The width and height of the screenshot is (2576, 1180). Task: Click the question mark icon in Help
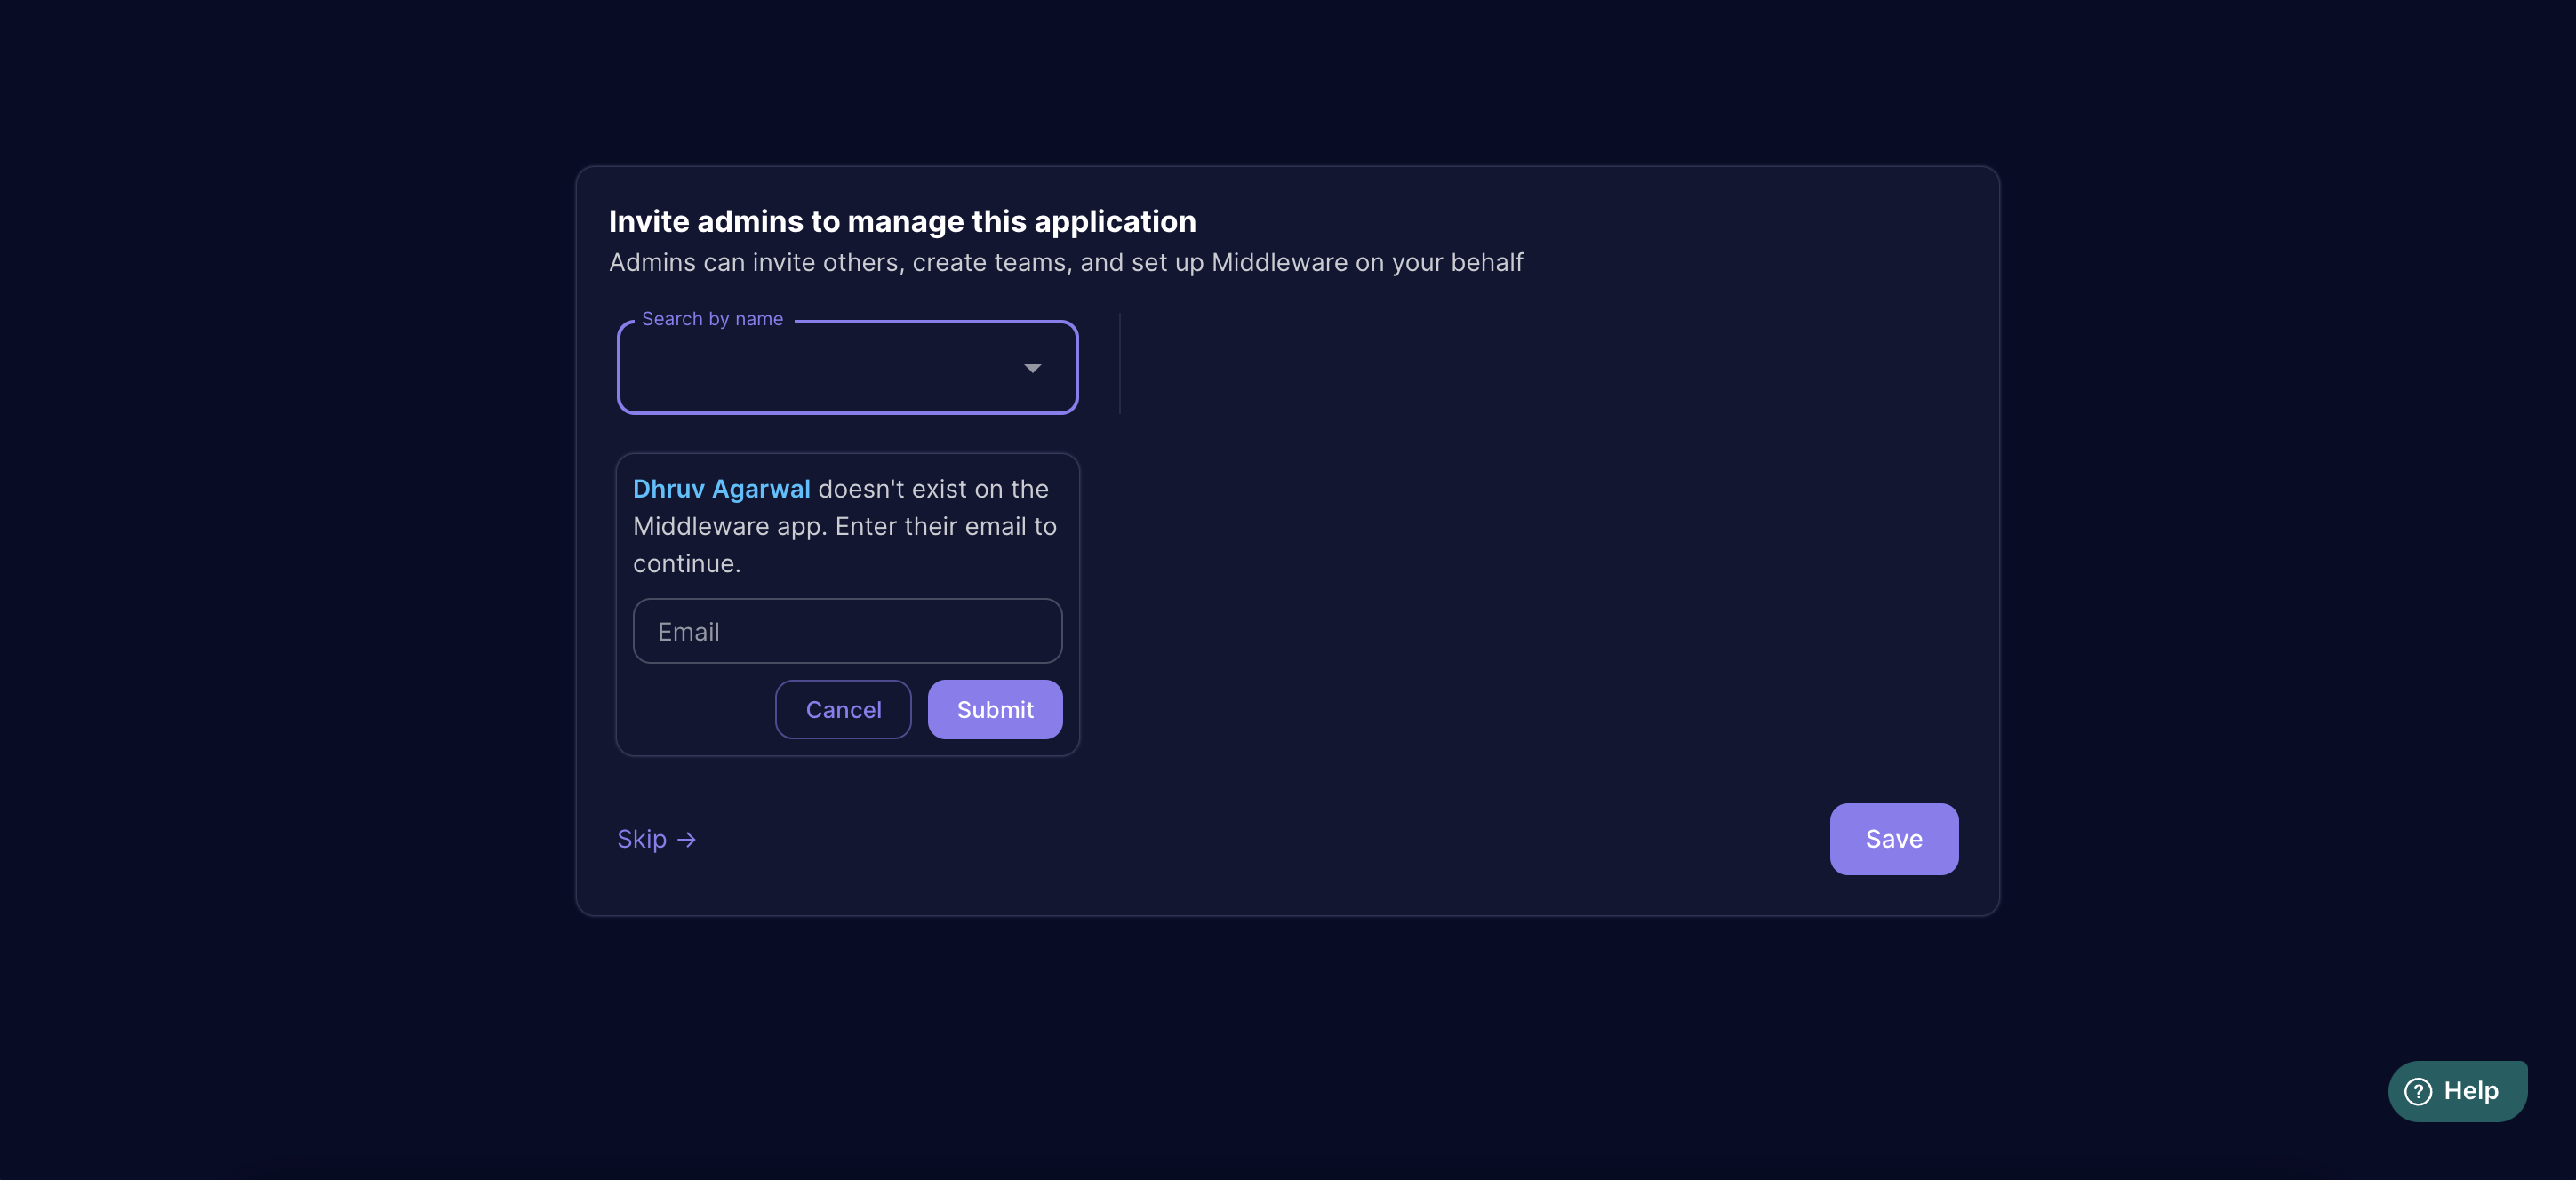pos(2418,1091)
